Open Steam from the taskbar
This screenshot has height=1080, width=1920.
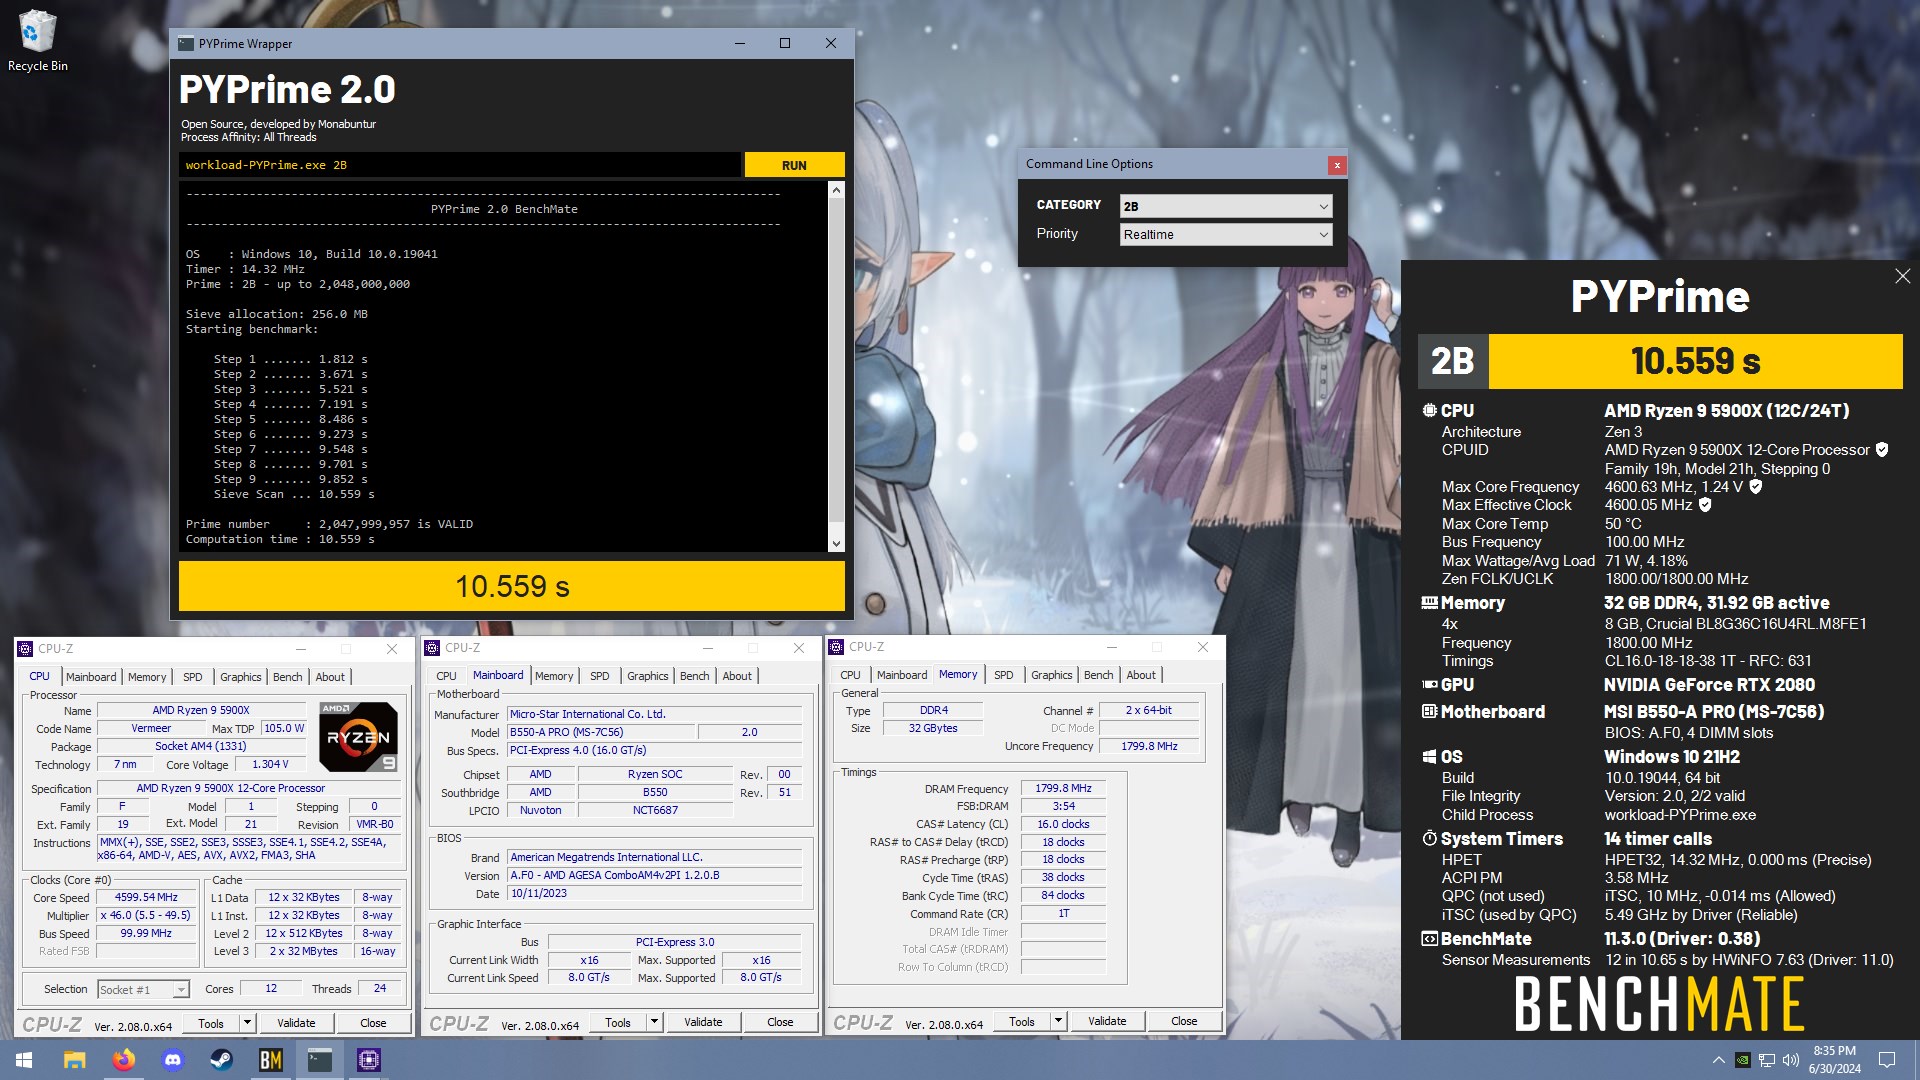221,1060
